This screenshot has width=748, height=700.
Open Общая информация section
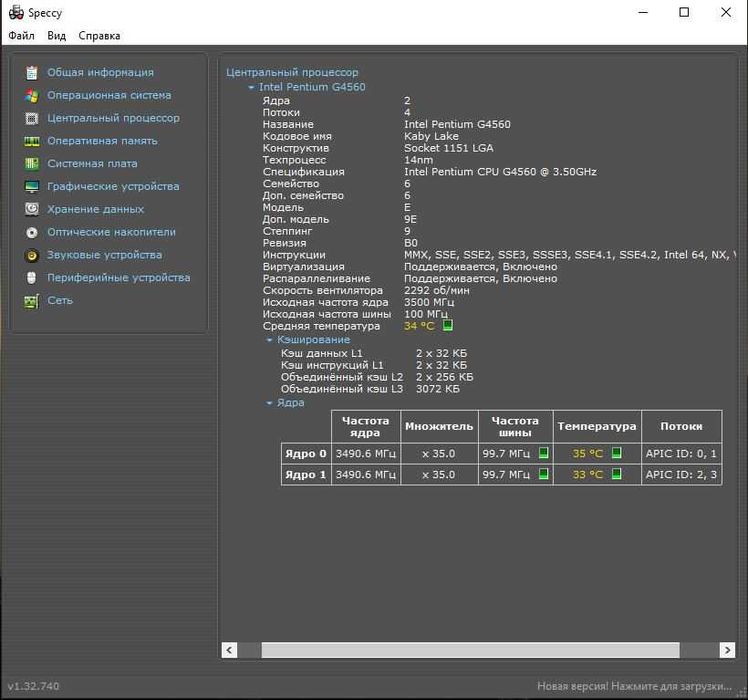100,73
